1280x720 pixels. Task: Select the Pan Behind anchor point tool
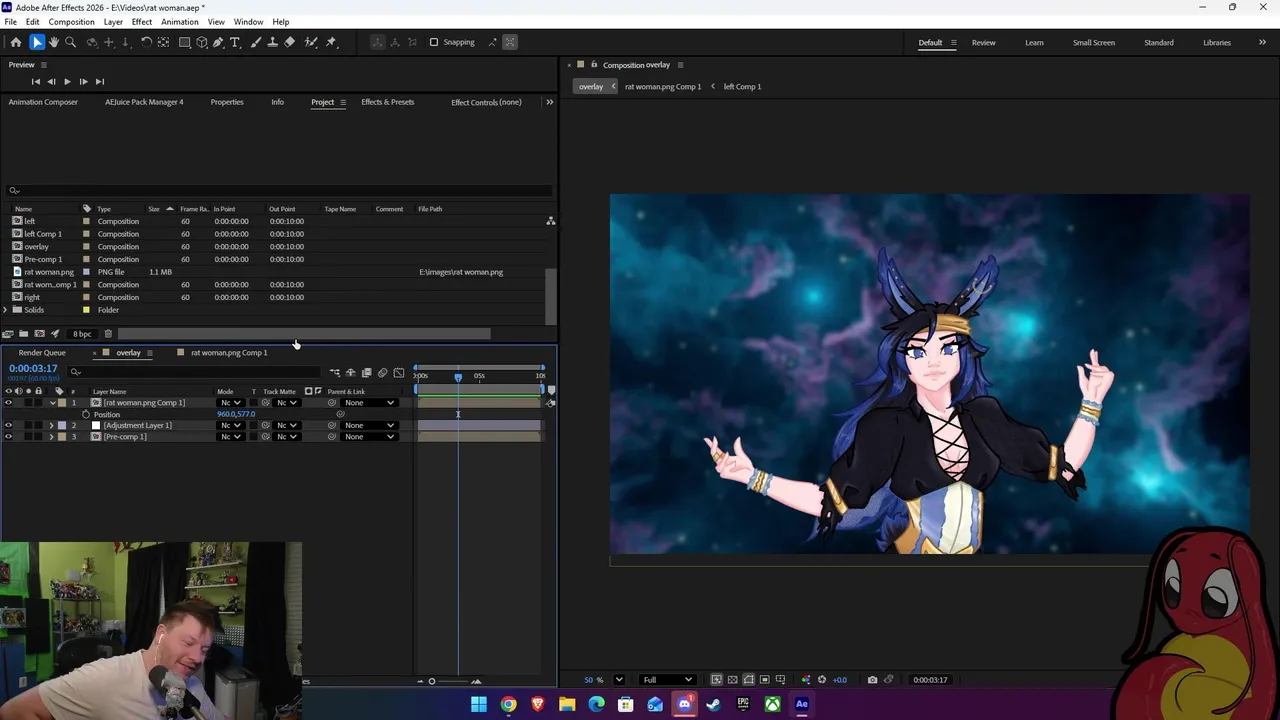click(163, 42)
